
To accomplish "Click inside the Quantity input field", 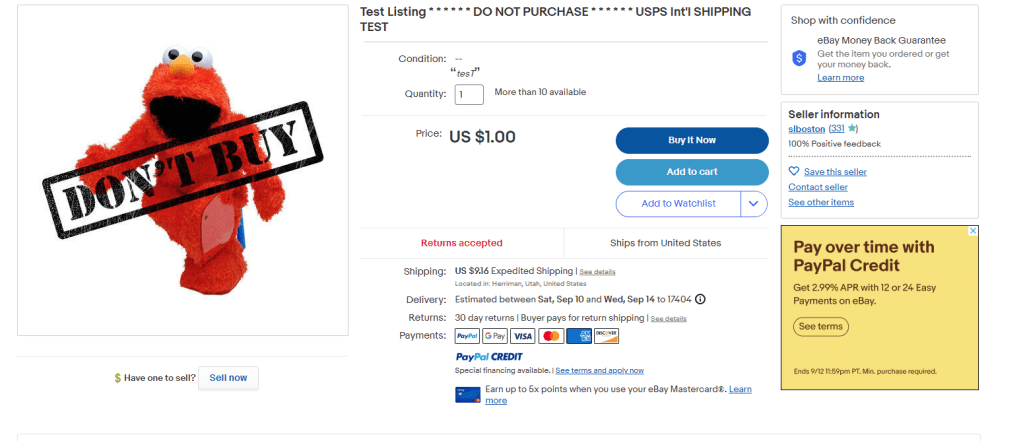I will [x=469, y=94].
